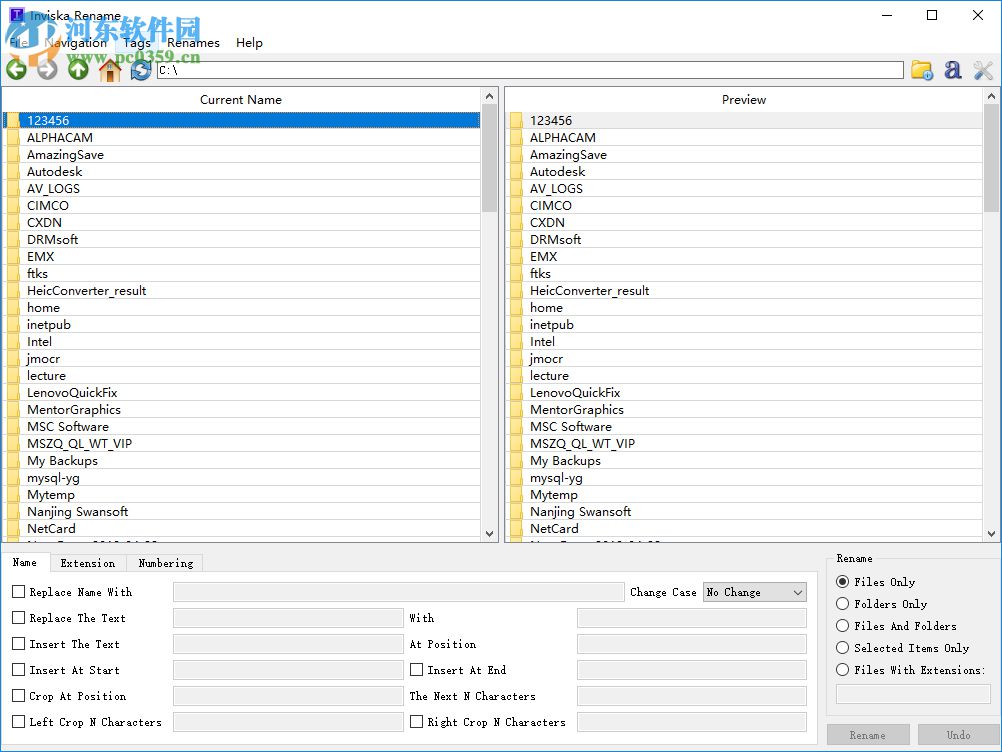Open the Tags menu
This screenshot has width=1002, height=752.
coord(137,43)
